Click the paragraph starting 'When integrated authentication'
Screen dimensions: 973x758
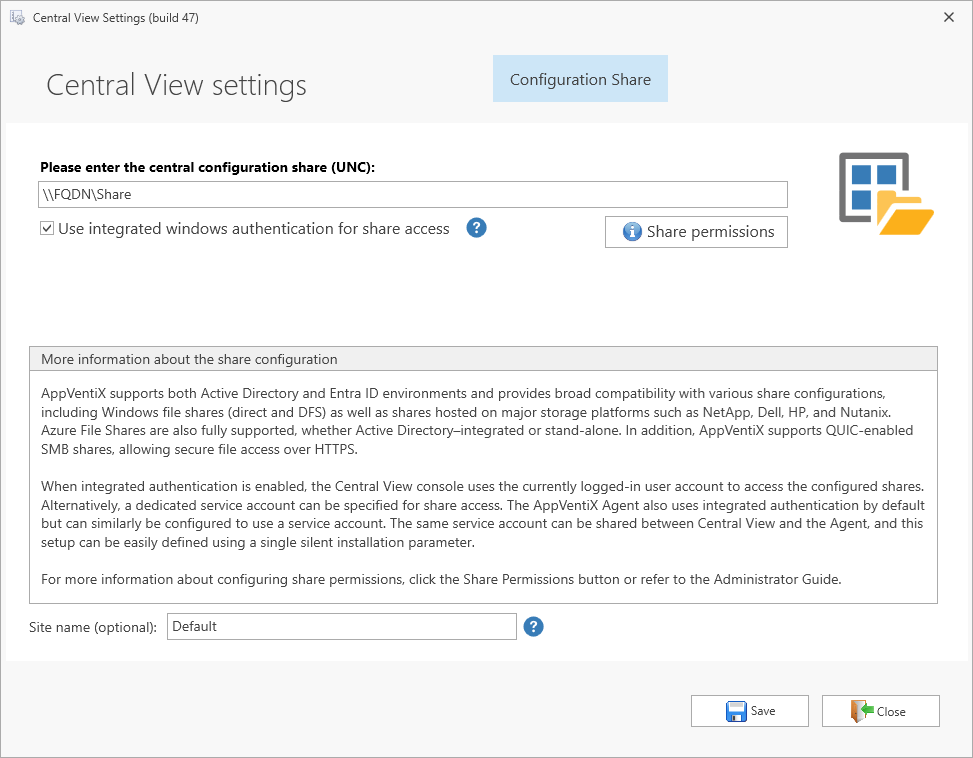(x=483, y=514)
